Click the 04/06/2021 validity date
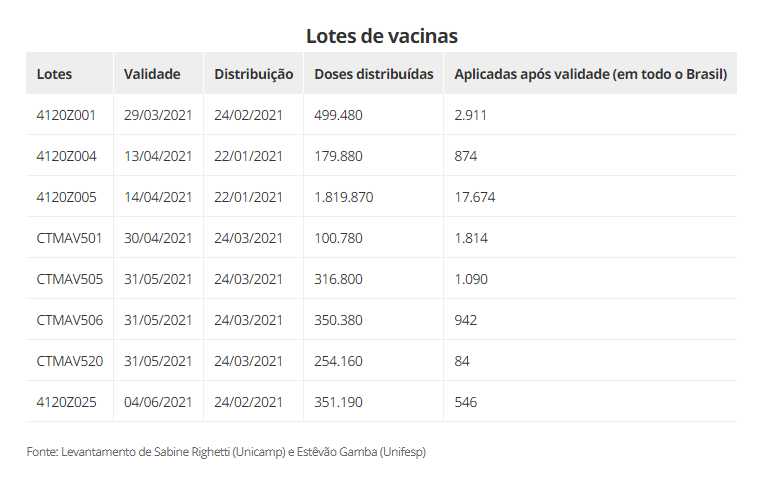Viewport: 762px width, 495px height. coord(158,402)
